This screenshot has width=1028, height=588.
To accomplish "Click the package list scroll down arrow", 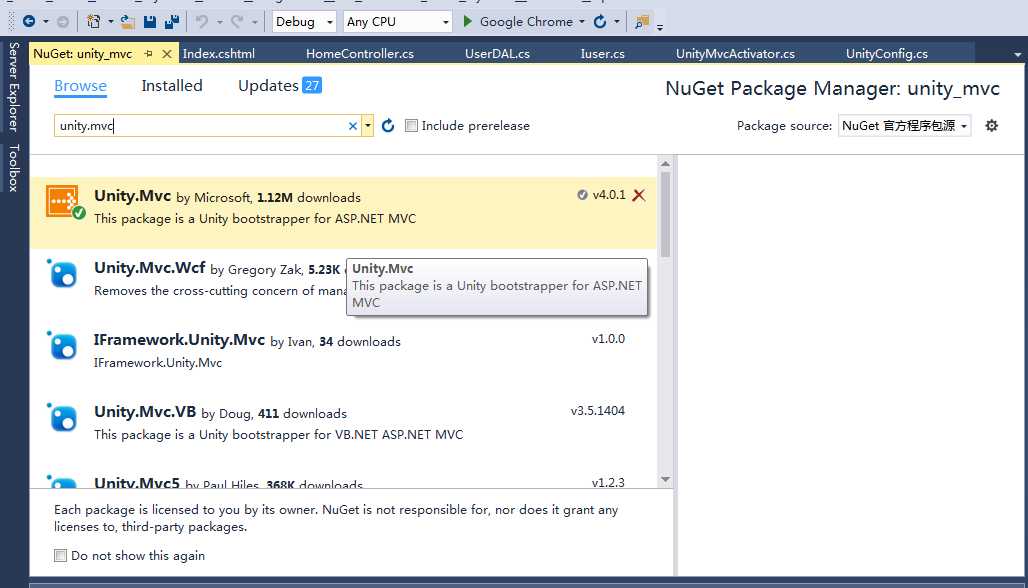I will point(665,479).
